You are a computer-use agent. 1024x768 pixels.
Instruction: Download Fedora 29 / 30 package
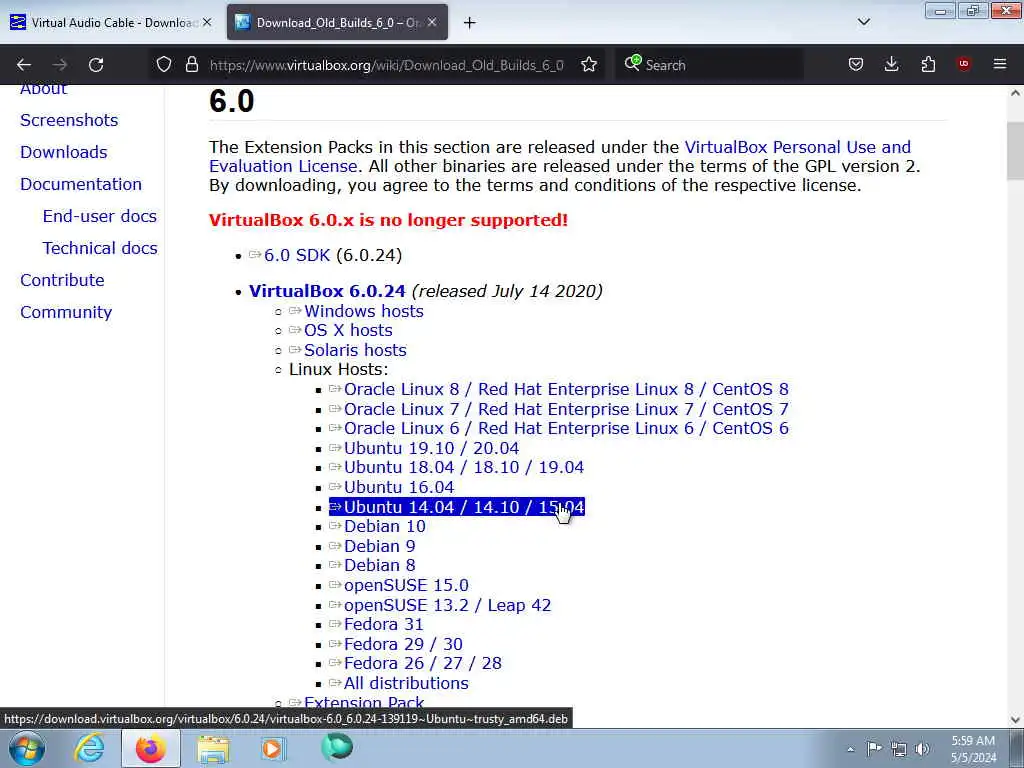(x=404, y=644)
